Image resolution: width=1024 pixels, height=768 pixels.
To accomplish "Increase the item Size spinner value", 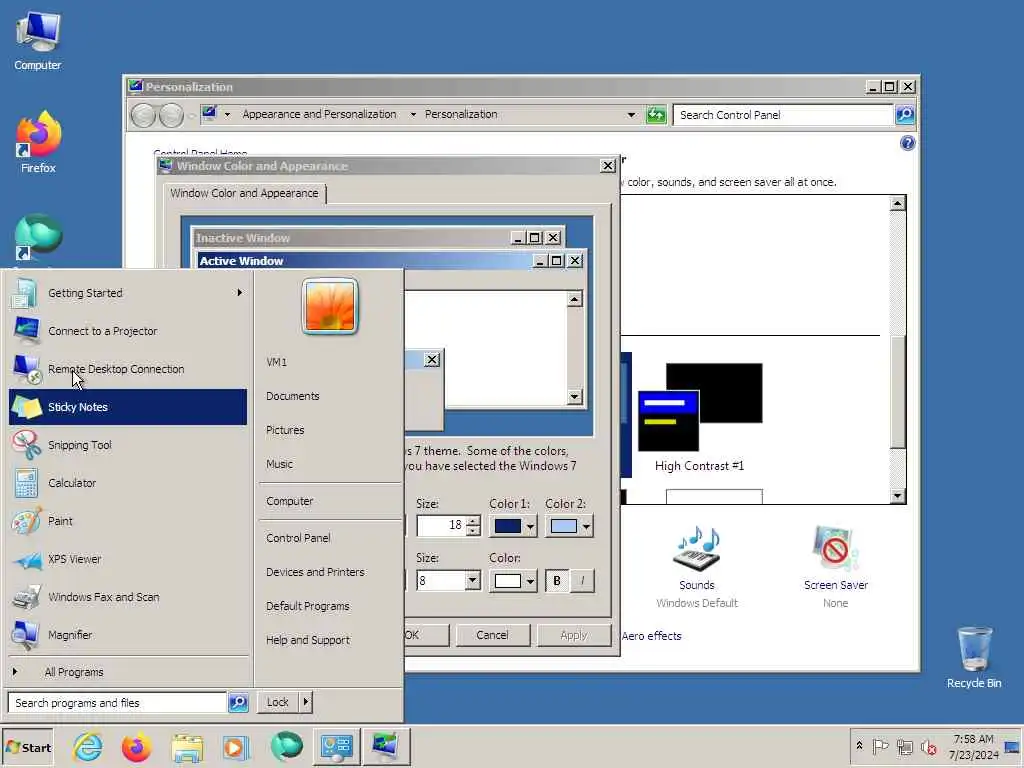I will pos(473,520).
